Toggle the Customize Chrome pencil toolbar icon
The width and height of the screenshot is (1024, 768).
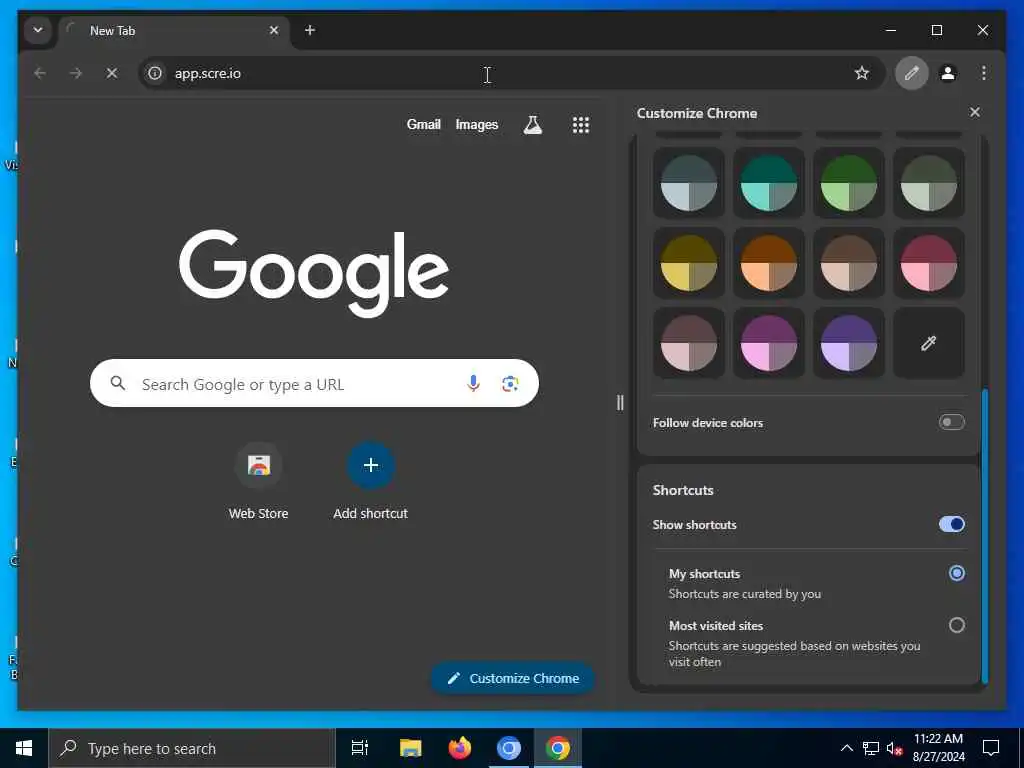(x=912, y=73)
